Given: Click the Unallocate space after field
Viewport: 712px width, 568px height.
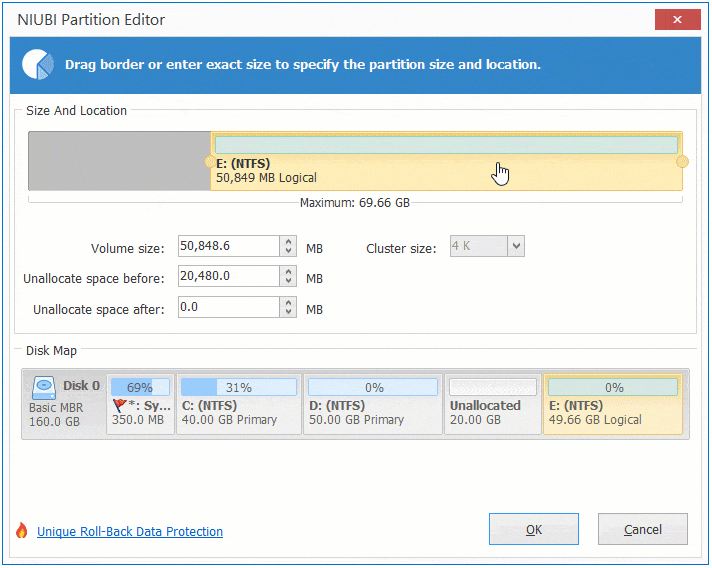Looking at the screenshot, I should tap(227, 308).
